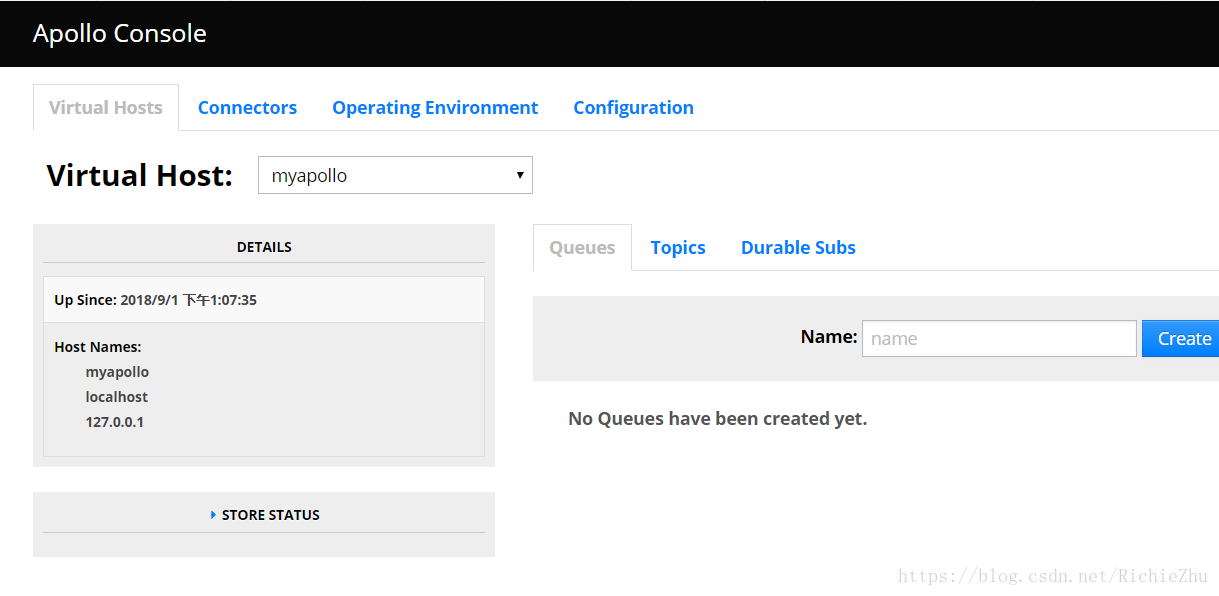Open the Virtual Hosts tab
This screenshot has width=1219, height=596.
click(106, 108)
